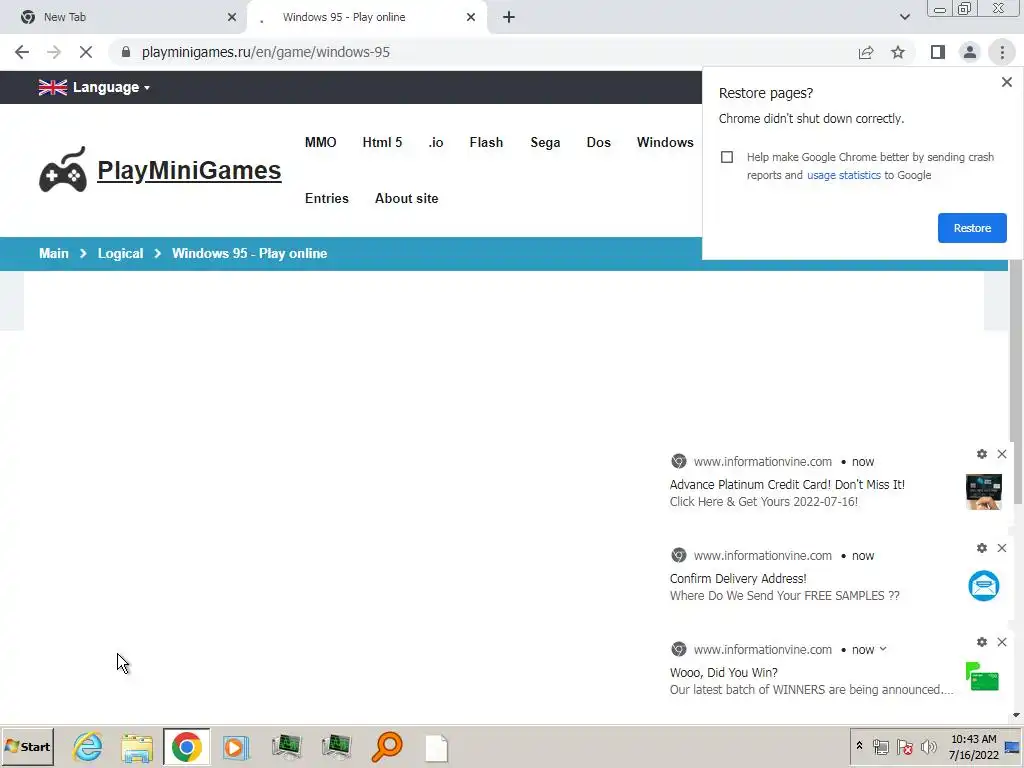Open the Windows games menu
Image resolution: width=1024 pixels, height=768 pixels.
coord(665,142)
